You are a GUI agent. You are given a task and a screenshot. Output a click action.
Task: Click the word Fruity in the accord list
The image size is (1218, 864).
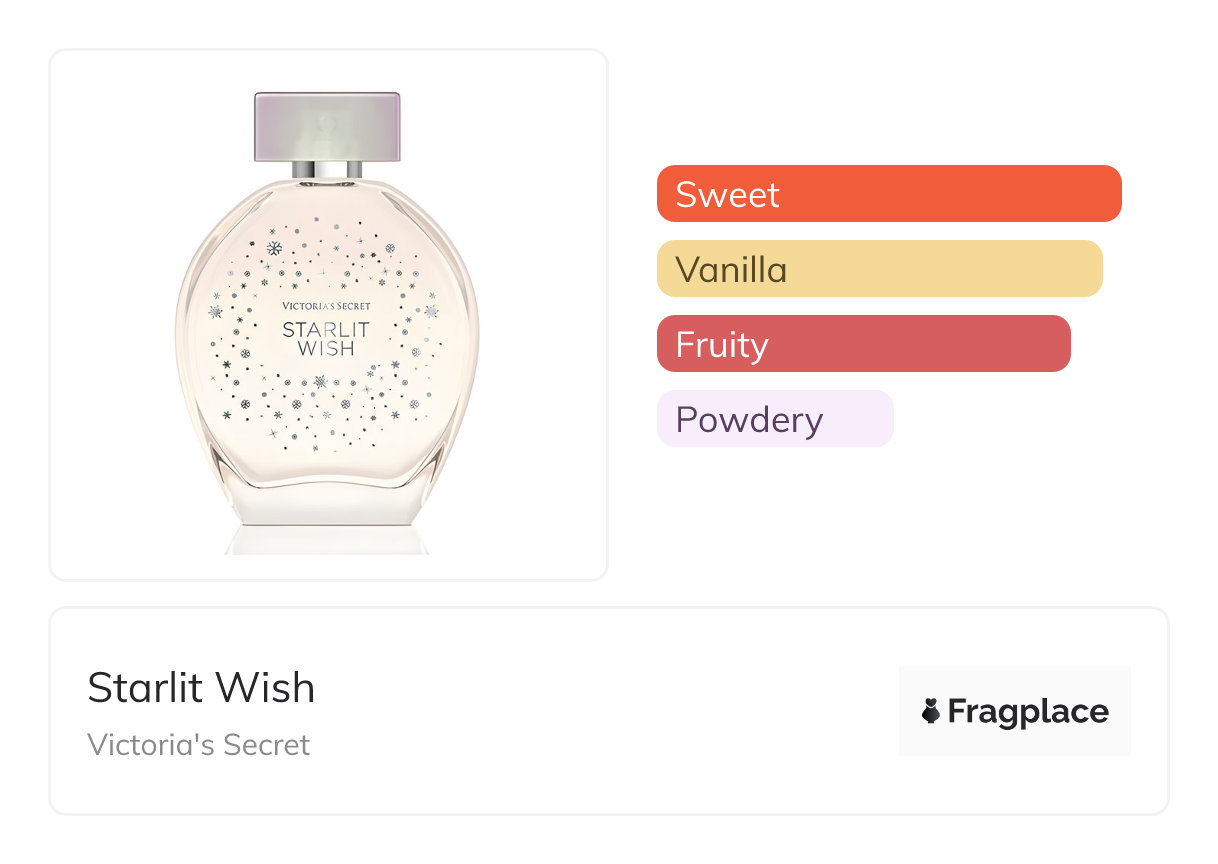(x=722, y=345)
